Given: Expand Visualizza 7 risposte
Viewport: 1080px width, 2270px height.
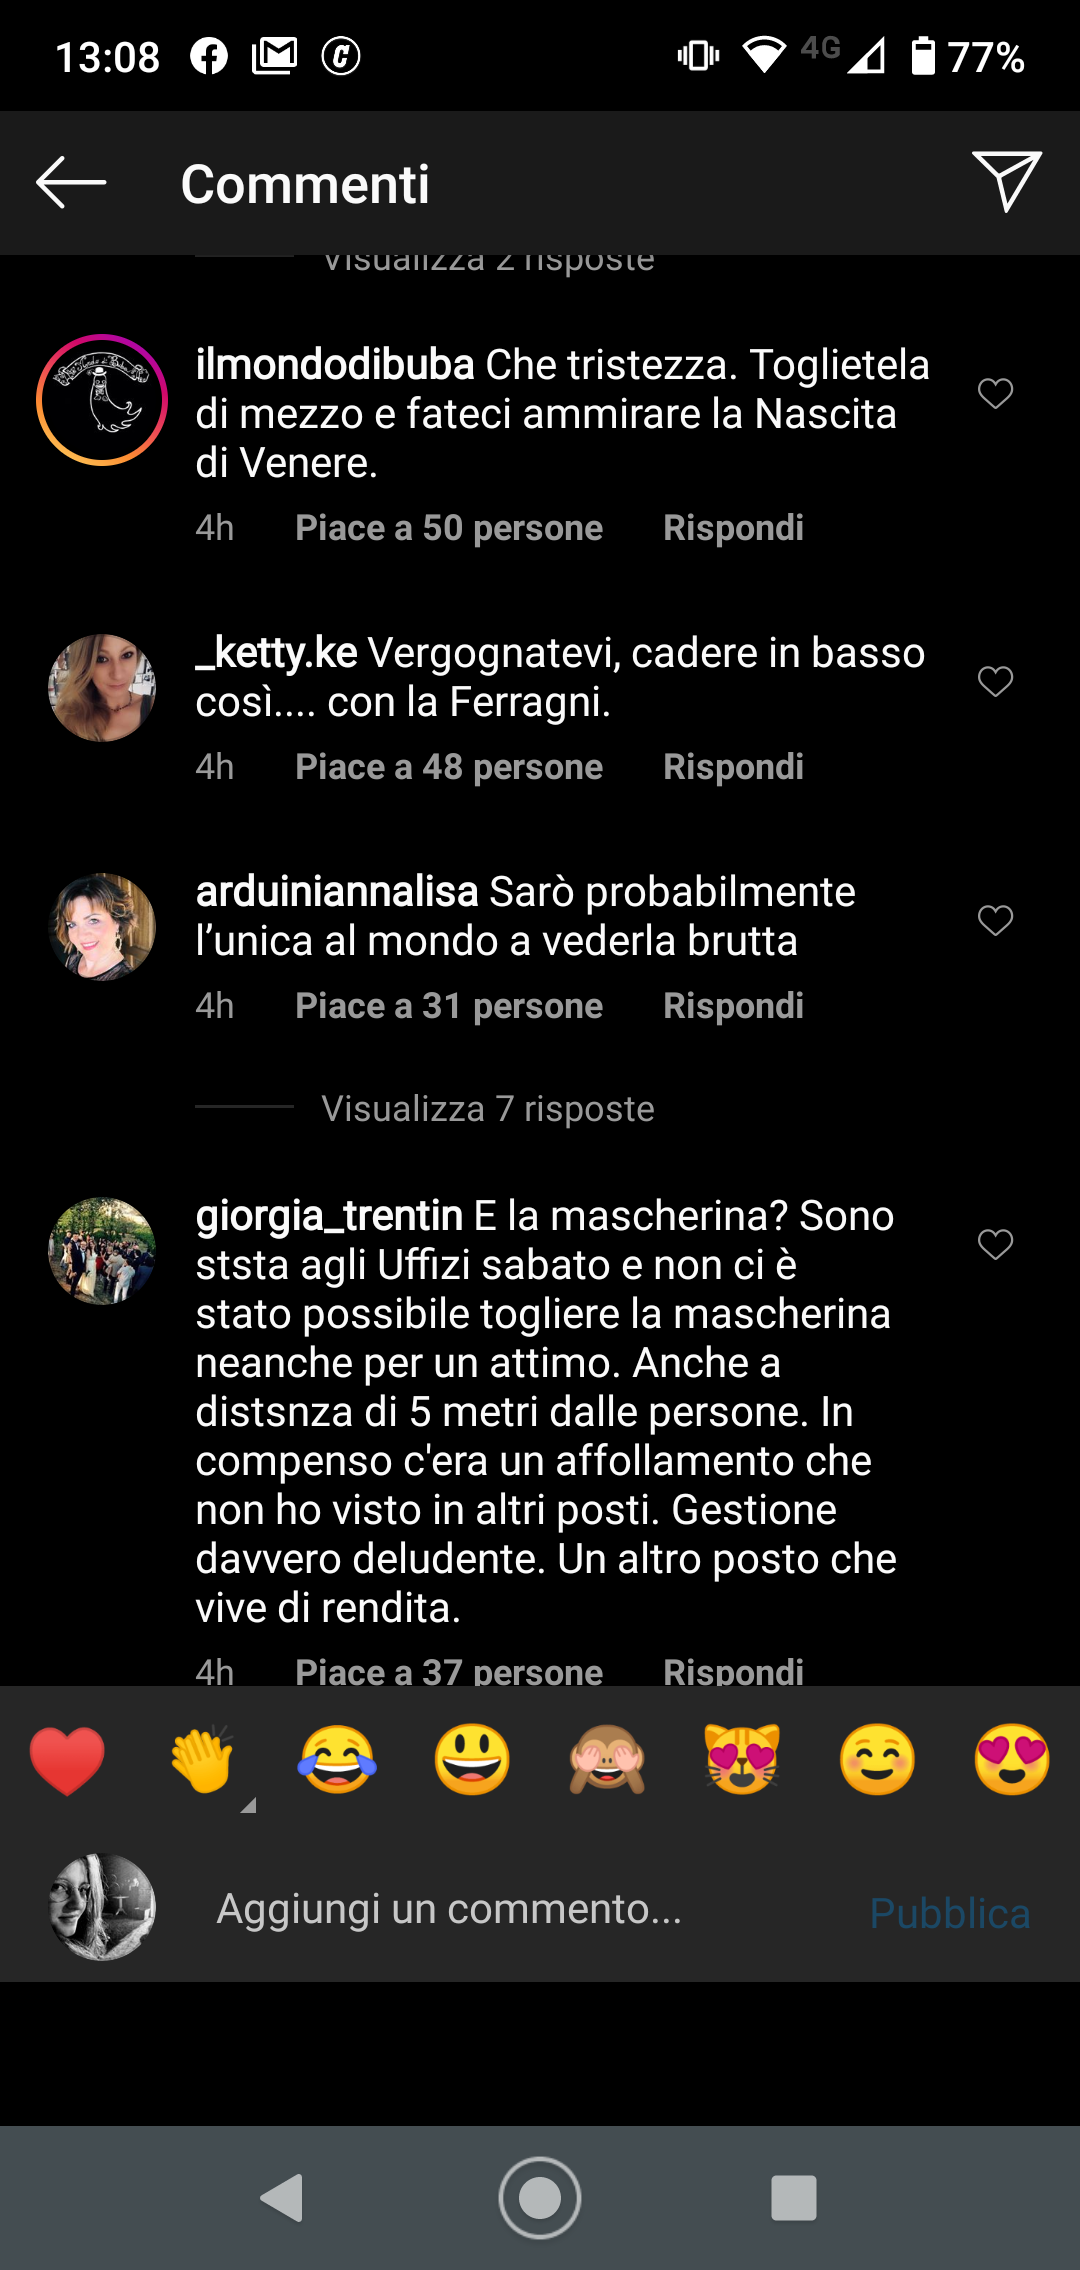Looking at the screenshot, I should point(488,1108).
